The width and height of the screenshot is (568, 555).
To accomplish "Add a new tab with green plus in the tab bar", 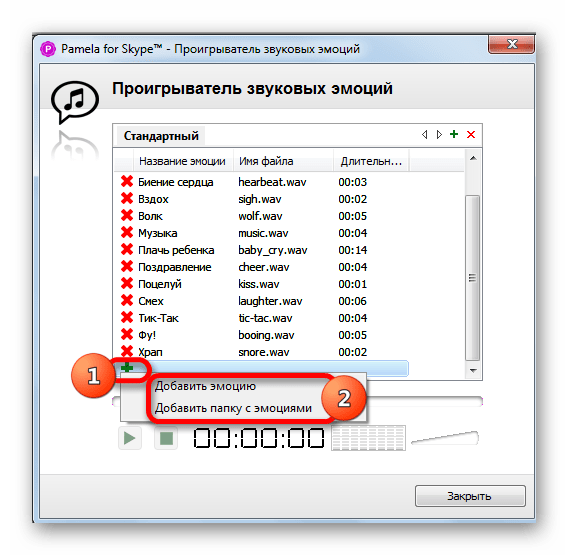I will click(x=454, y=134).
